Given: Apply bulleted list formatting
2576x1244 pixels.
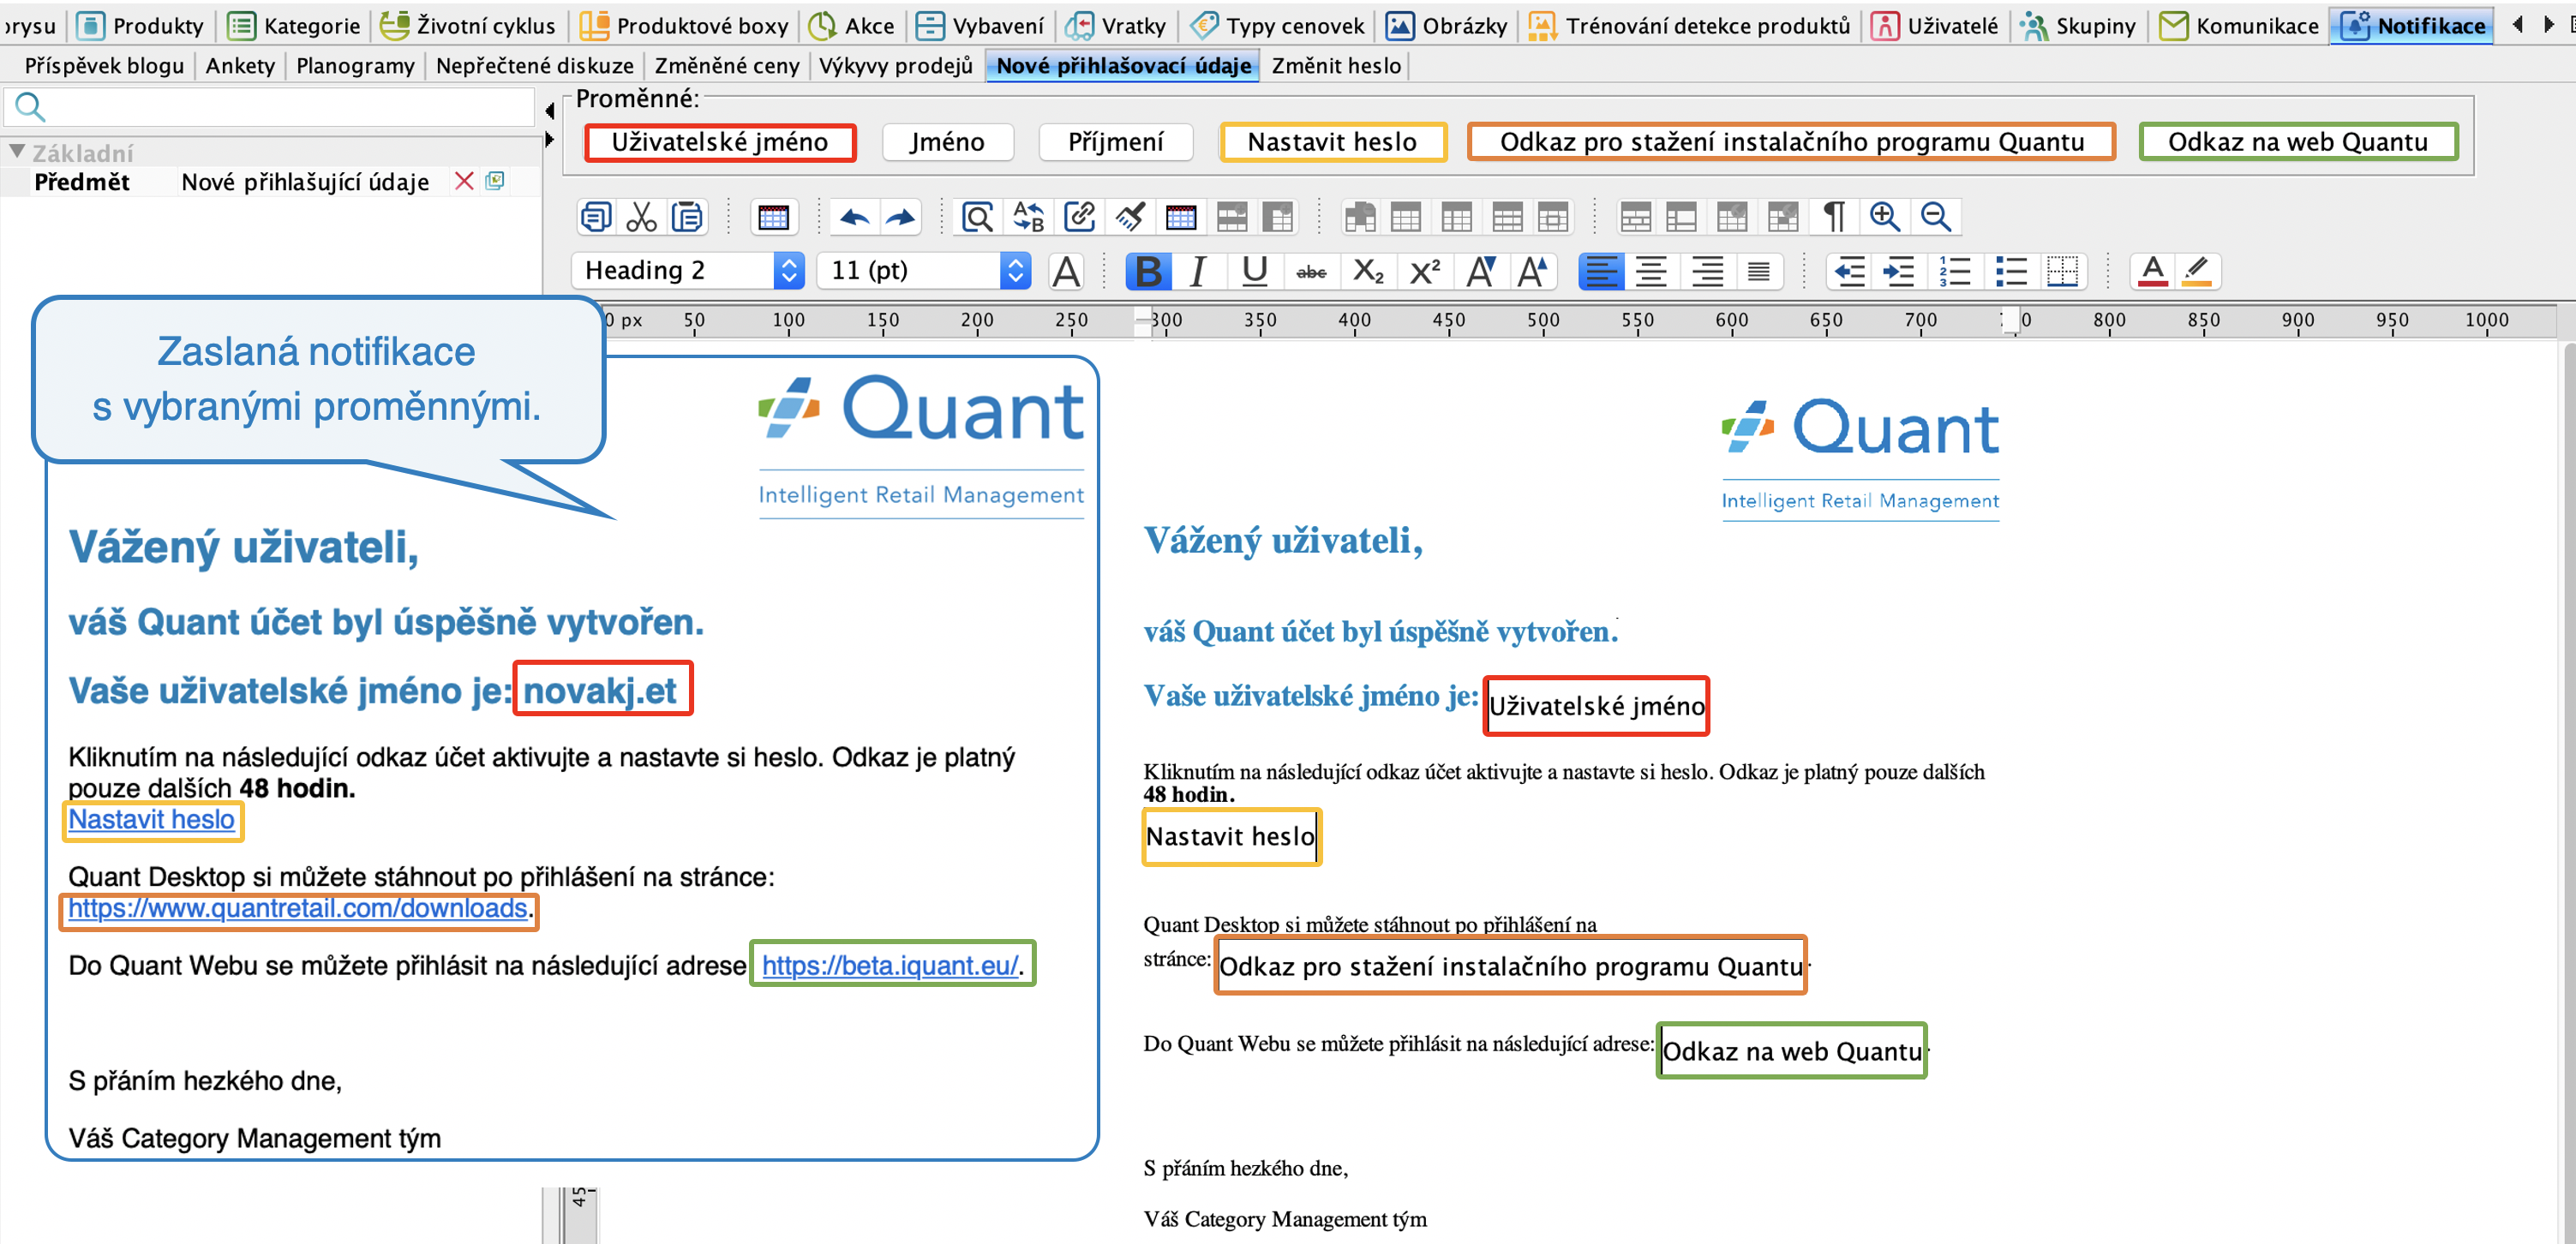Looking at the screenshot, I should [x=2010, y=271].
